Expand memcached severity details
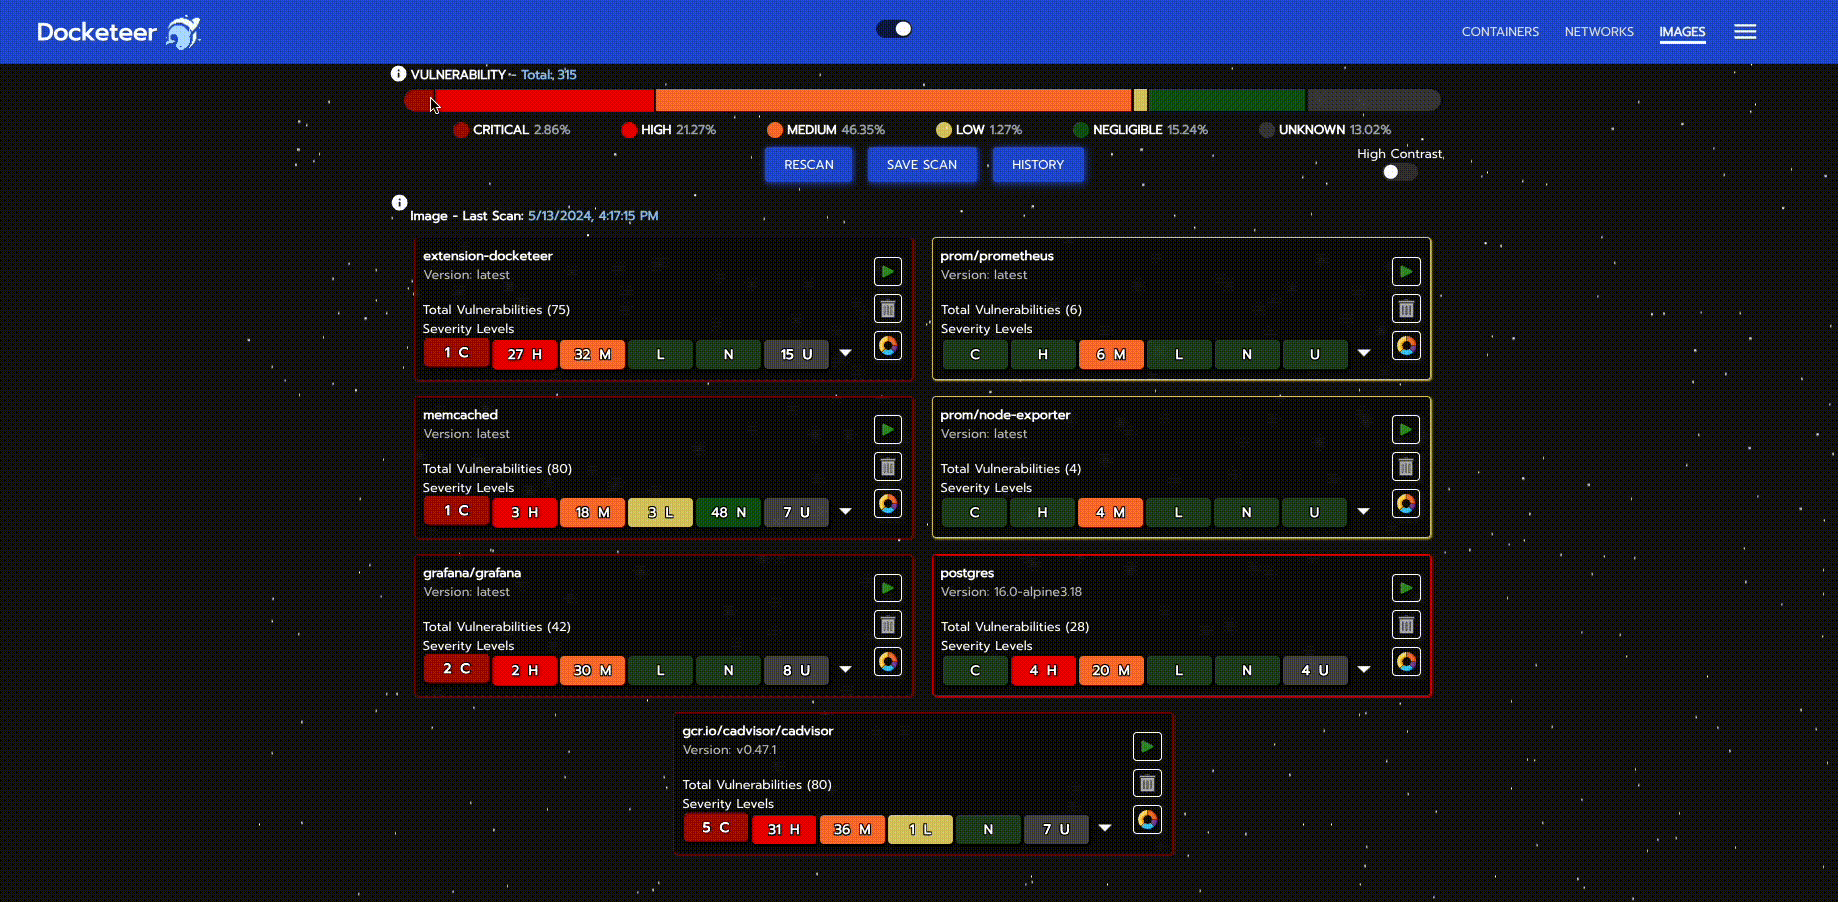This screenshot has height=902, width=1838. (846, 511)
